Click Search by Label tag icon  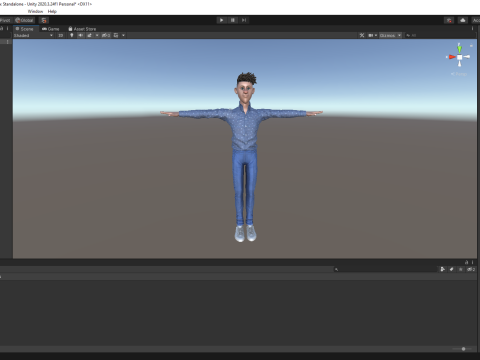pyautogui.click(x=452, y=269)
